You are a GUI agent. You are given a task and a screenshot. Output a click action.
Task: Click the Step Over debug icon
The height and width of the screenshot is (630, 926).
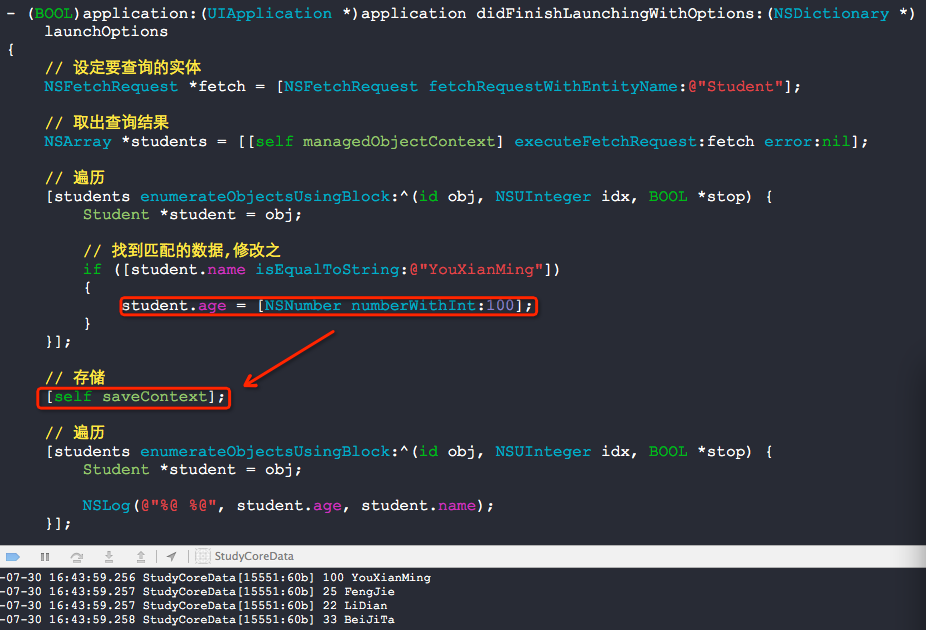77,556
